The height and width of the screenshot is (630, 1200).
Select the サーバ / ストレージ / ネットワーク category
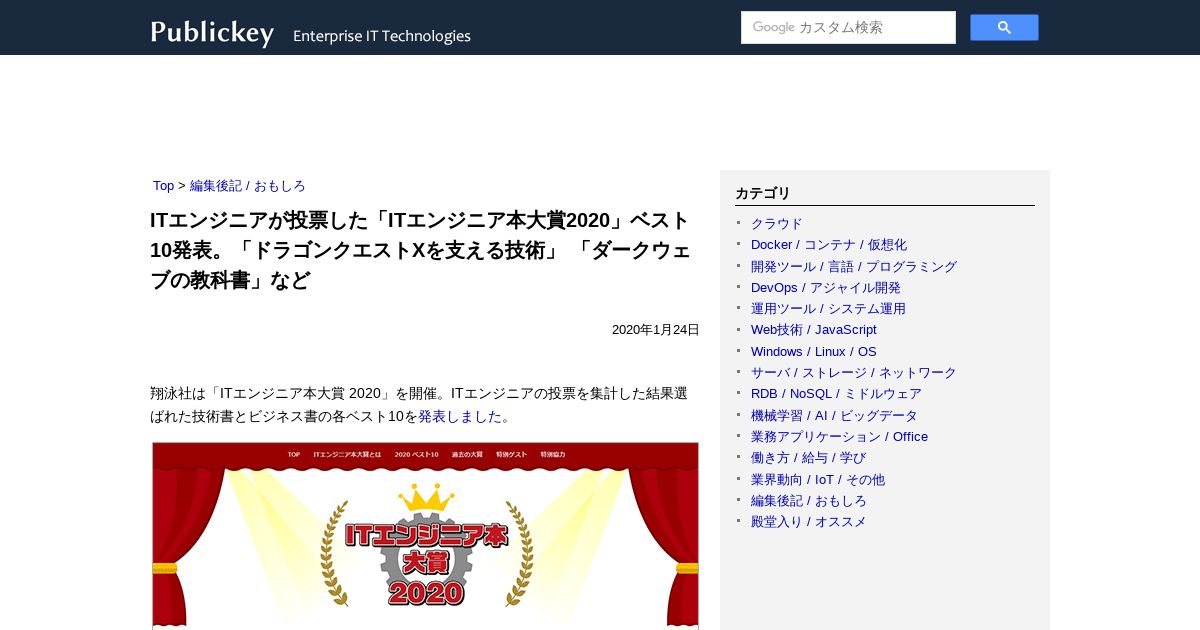point(853,373)
